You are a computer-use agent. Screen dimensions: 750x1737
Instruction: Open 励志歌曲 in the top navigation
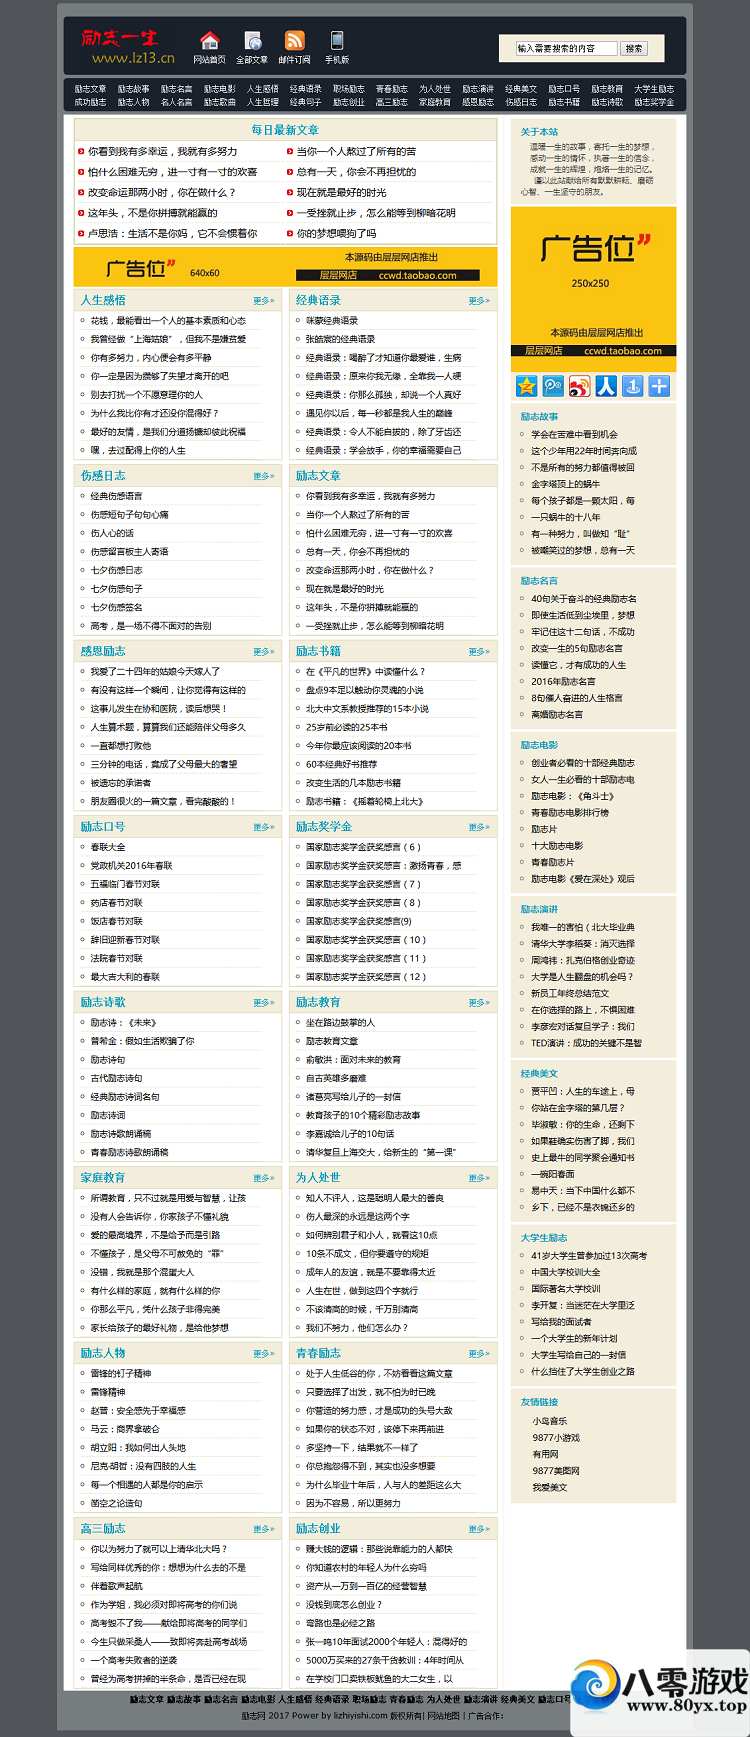(x=220, y=102)
